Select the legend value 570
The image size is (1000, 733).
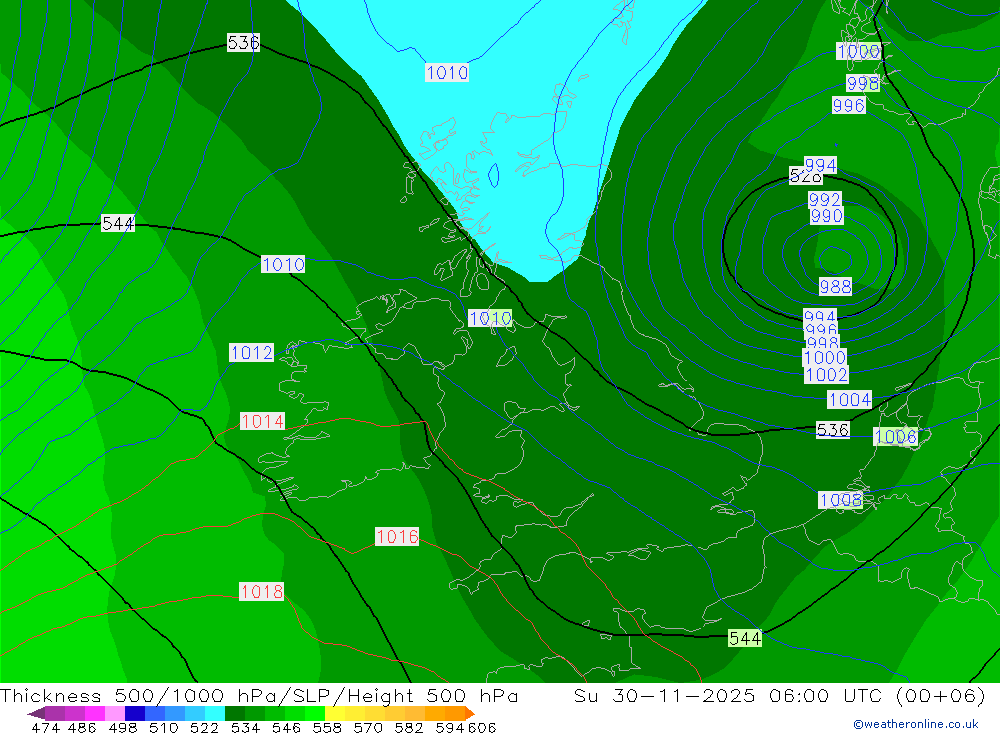[368, 727]
